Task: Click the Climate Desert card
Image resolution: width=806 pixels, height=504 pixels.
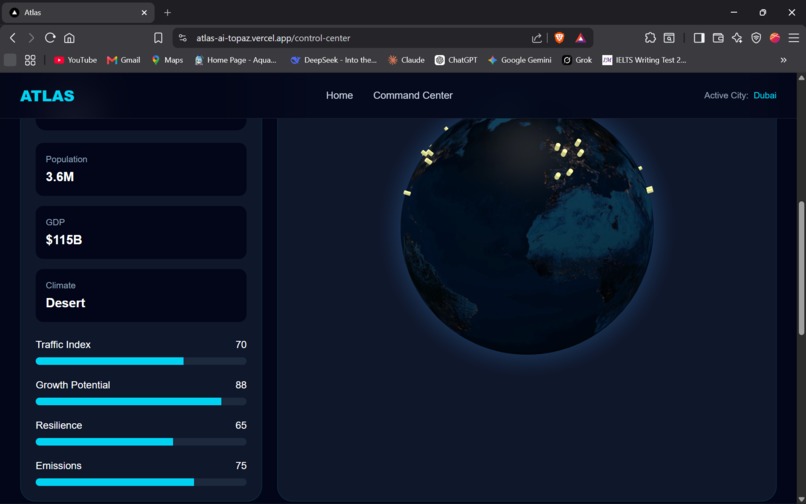Action: [141, 295]
